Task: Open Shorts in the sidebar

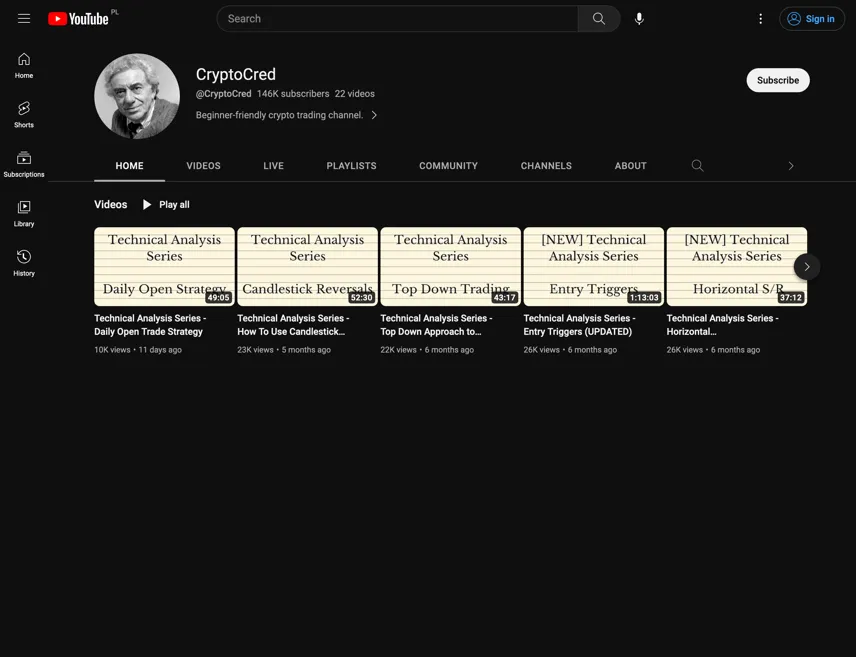Action: point(24,115)
